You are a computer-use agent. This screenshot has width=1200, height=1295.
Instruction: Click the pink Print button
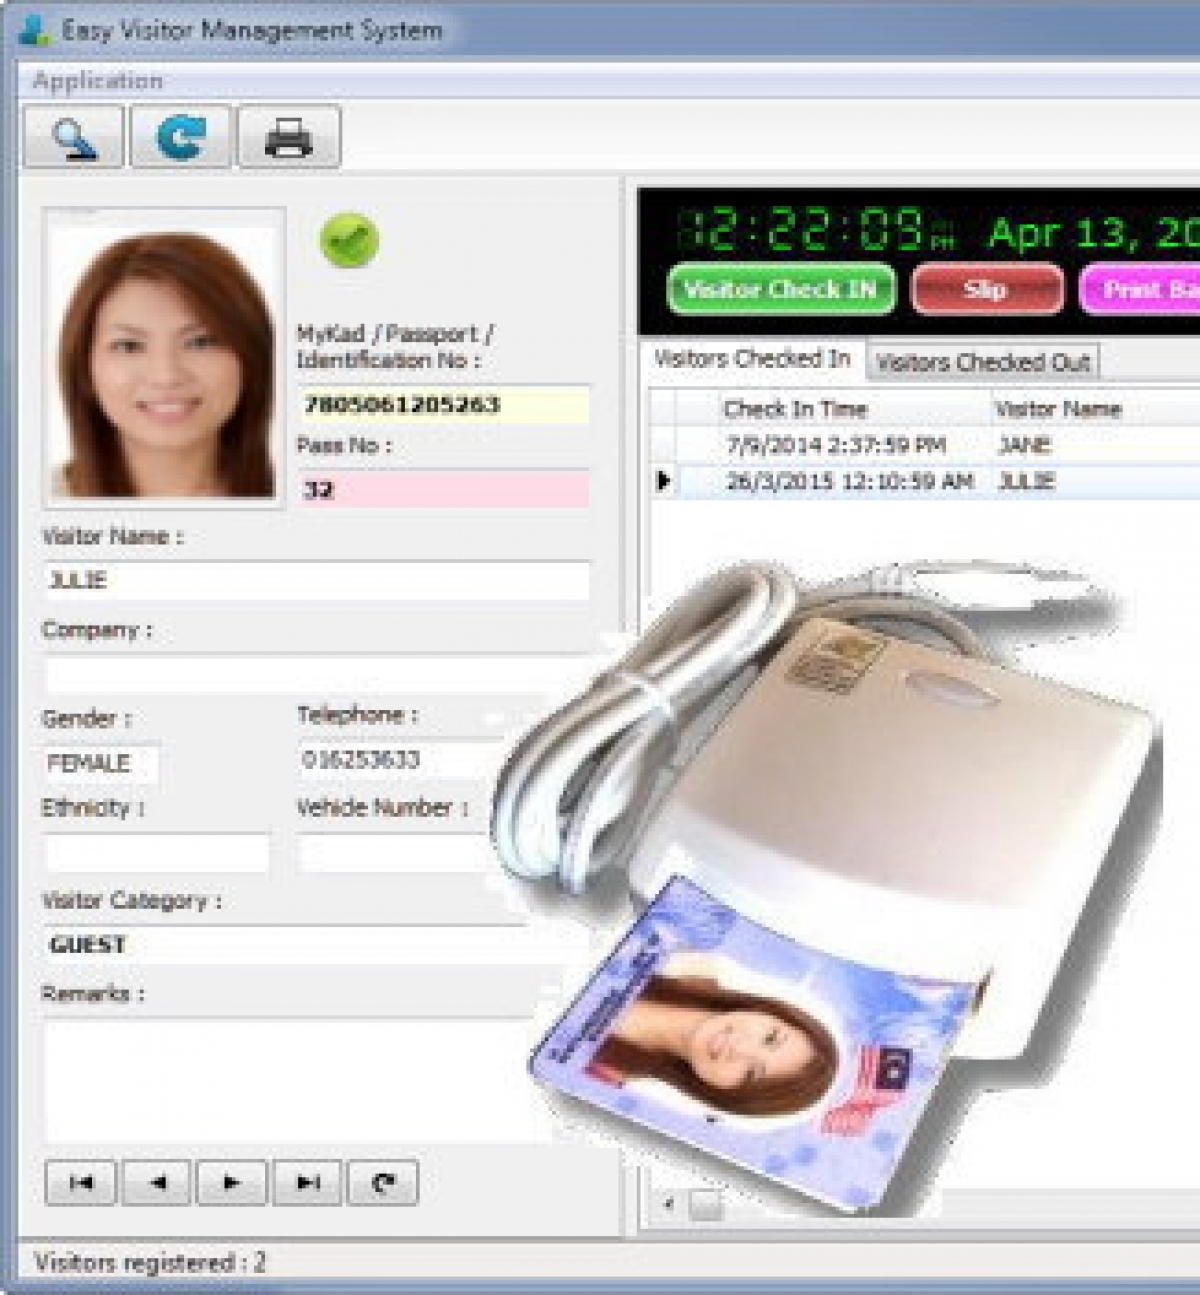coord(1140,290)
